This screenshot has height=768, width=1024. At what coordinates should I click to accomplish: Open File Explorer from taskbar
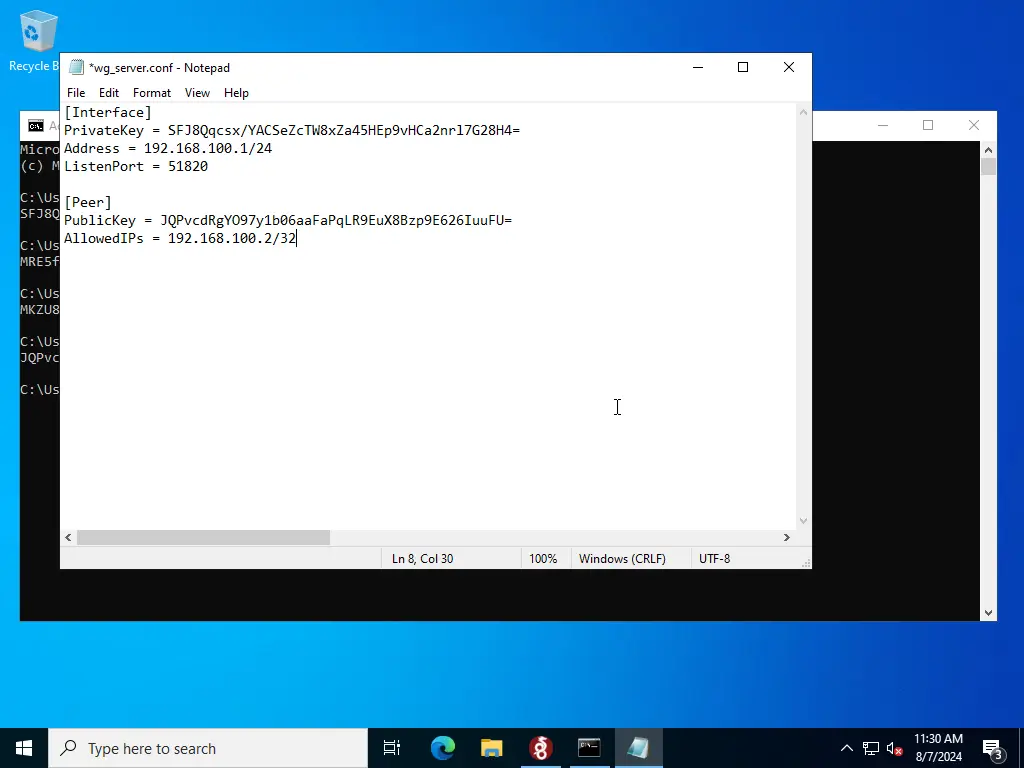(x=492, y=748)
